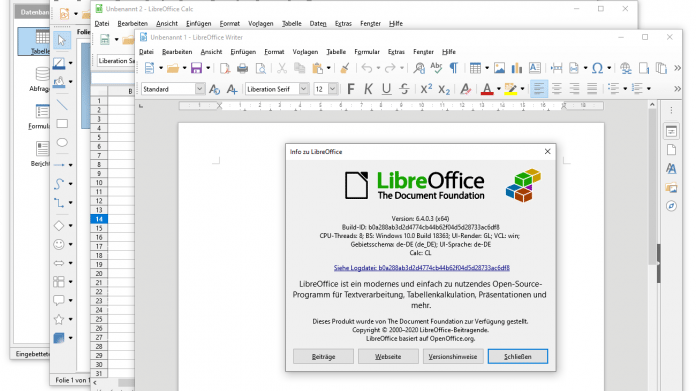Click the Redo arrow icon in Writer

pos(390,68)
